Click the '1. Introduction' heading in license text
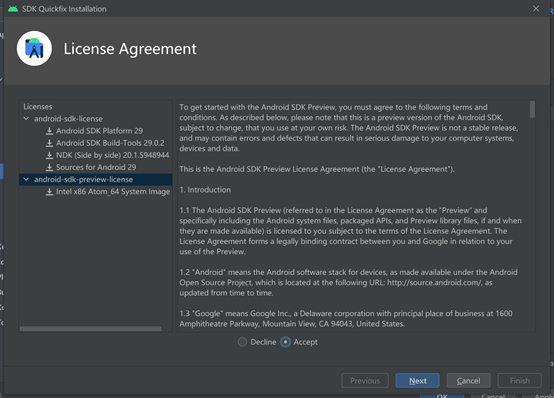Viewport: 554px width, 398px height. (x=205, y=190)
